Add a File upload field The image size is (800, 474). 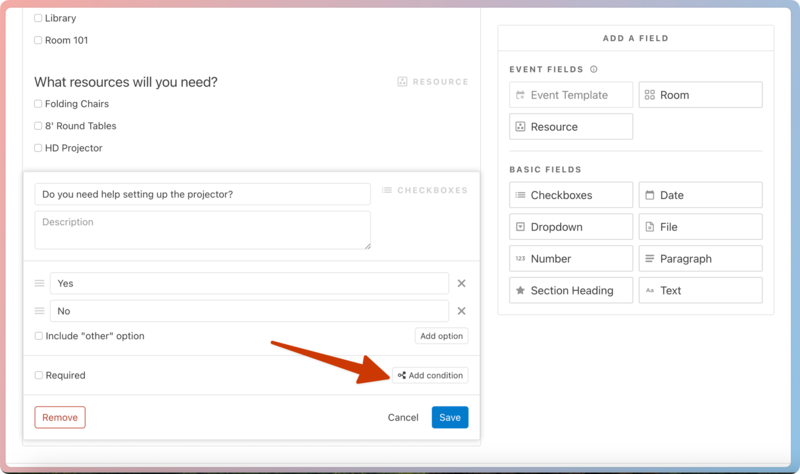point(700,227)
